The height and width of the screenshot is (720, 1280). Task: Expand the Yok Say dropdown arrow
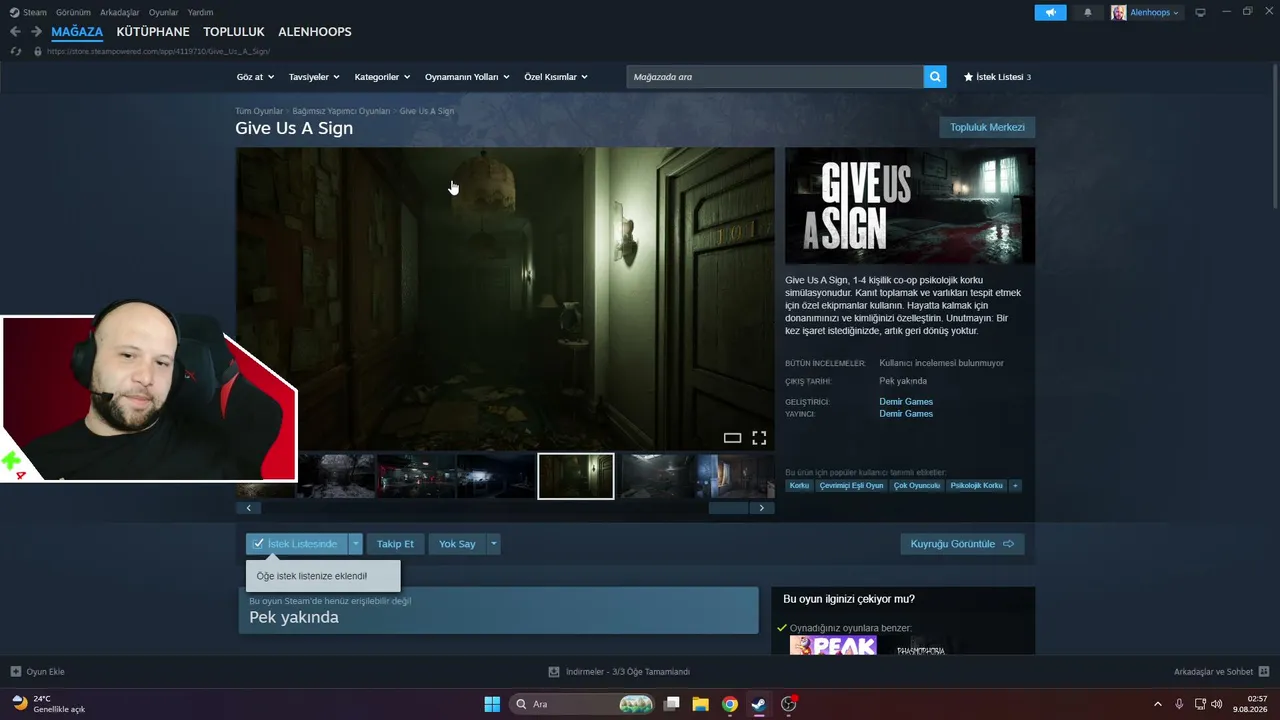(494, 544)
